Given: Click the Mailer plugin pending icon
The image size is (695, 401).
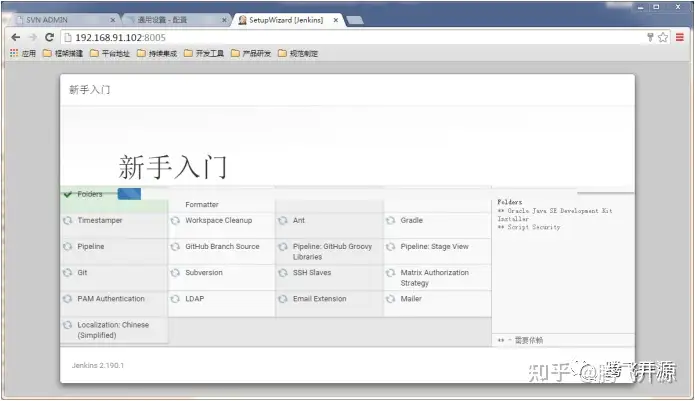Looking at the screenshot, I should click(x=390, y=299).
